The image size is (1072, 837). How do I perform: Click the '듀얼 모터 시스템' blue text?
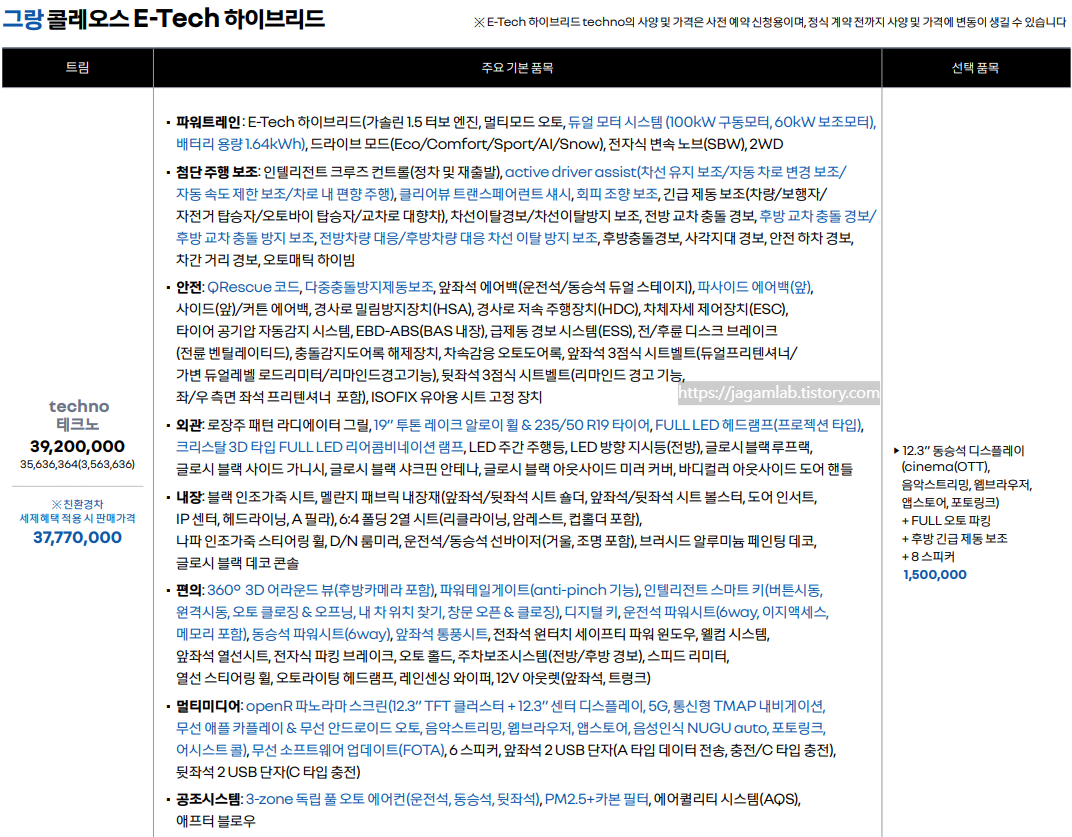[615, 122]
